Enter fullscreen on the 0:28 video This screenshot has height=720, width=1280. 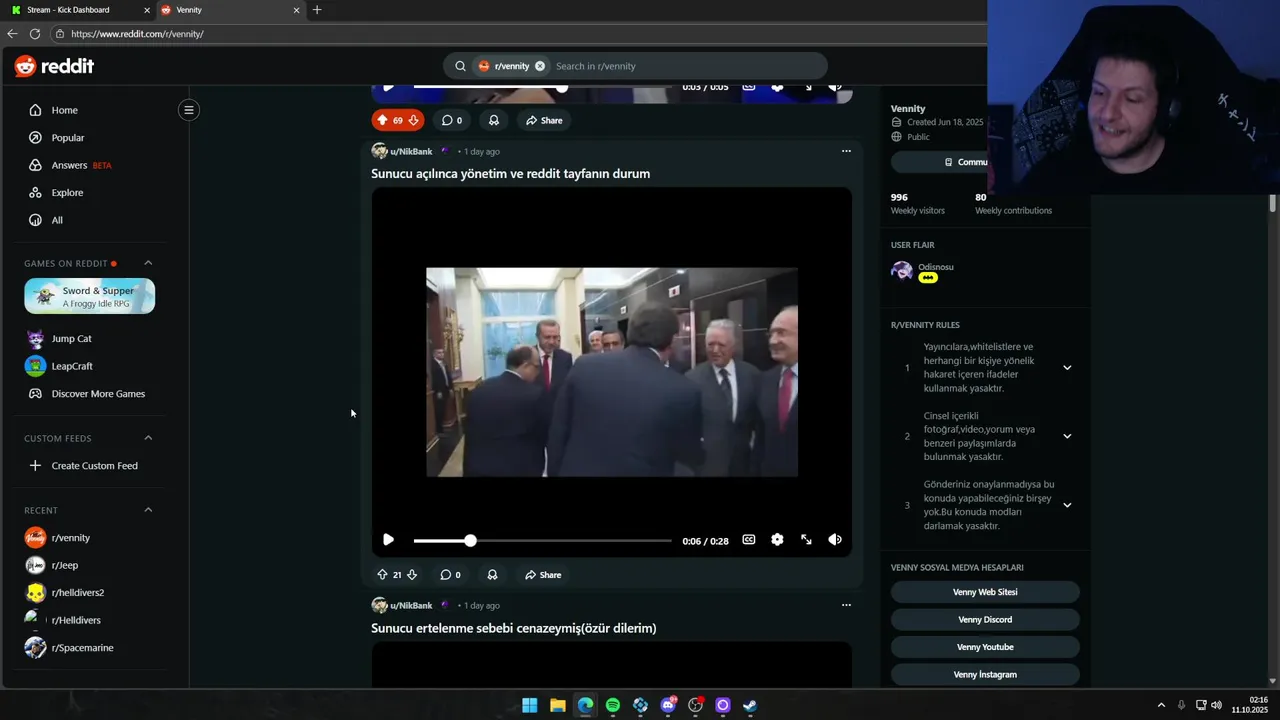click(806, 540)
